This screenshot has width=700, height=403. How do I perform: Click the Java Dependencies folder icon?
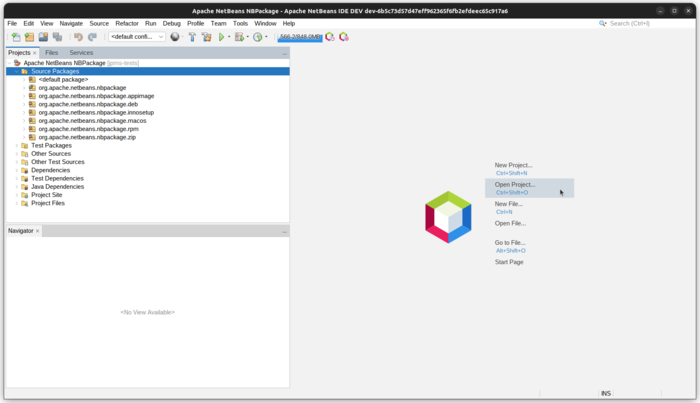(x=25, y=187)
